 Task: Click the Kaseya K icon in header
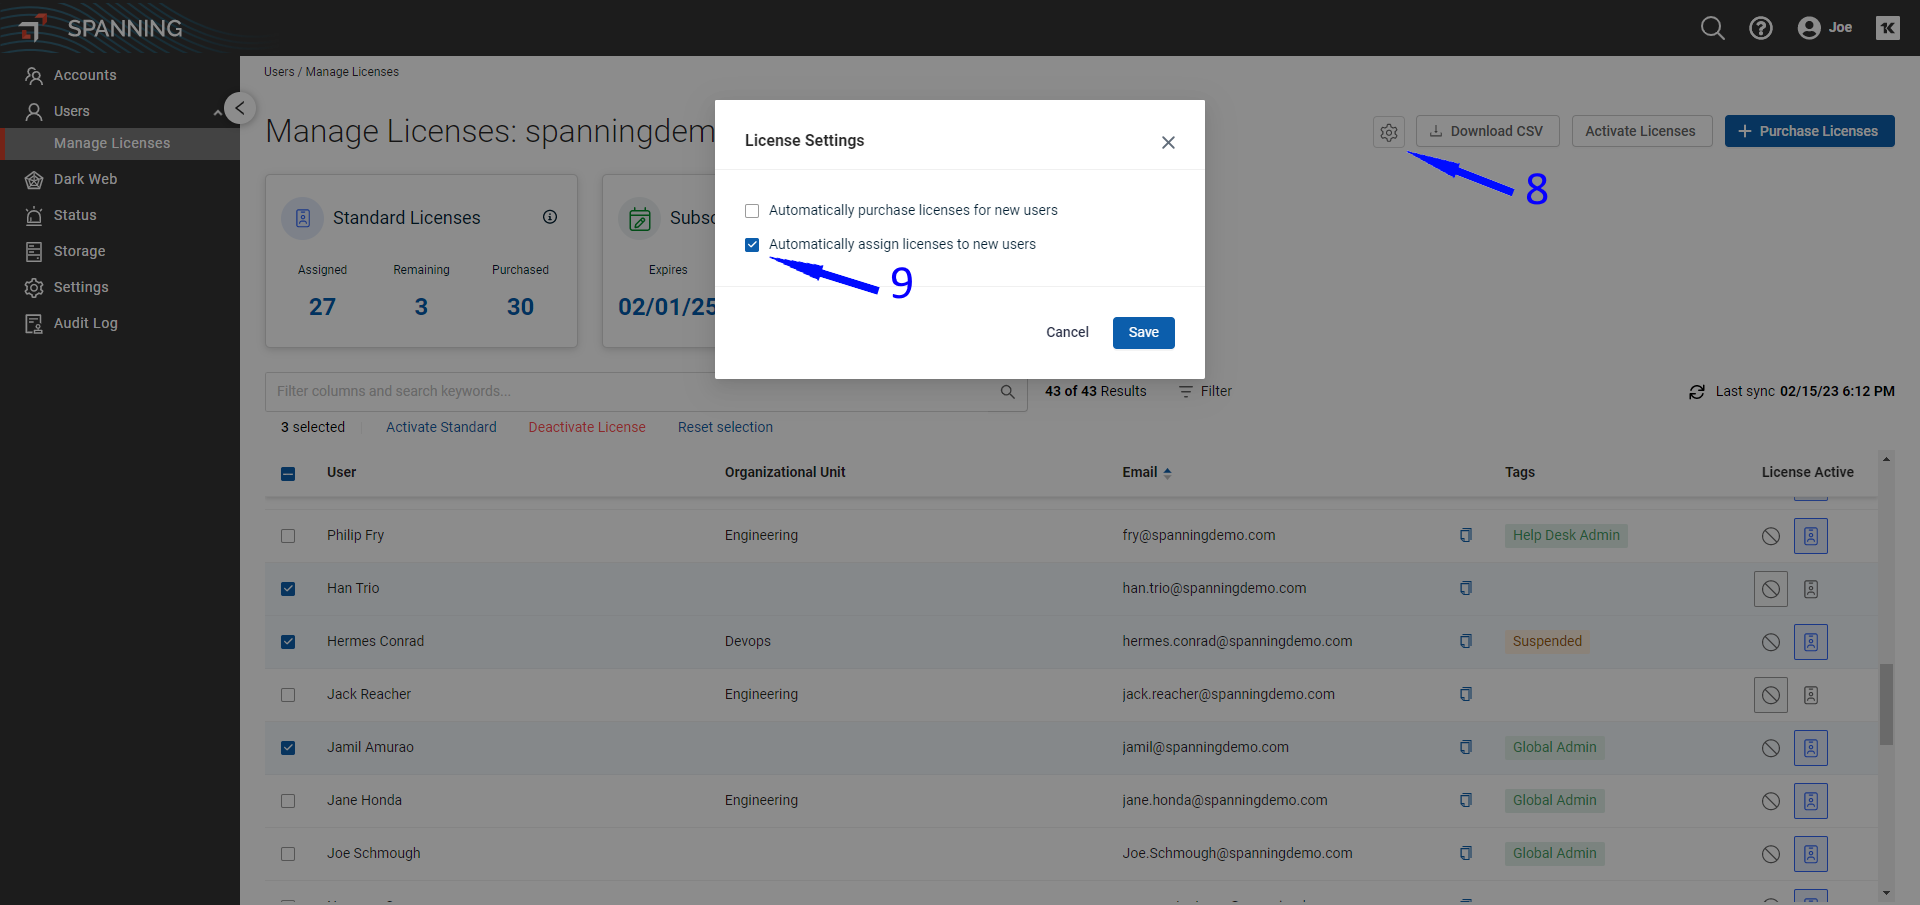[1887, 28]
